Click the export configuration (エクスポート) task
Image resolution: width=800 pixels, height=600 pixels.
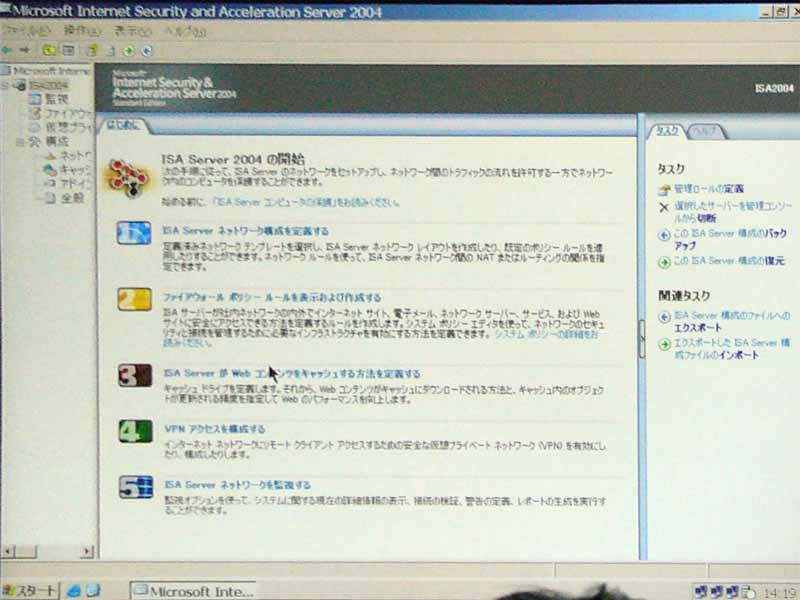click(x=732, y=321)
